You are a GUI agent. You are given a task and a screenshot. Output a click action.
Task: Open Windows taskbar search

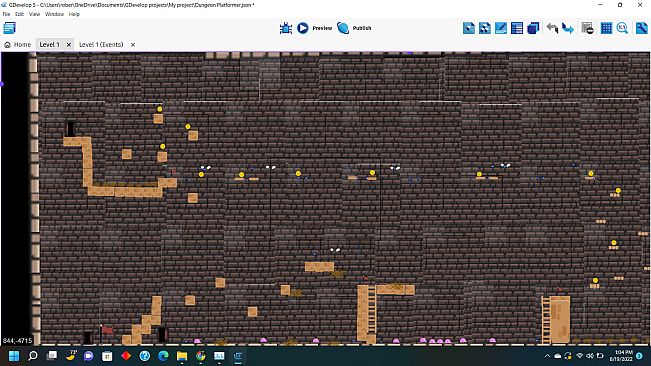pos(33,356)
